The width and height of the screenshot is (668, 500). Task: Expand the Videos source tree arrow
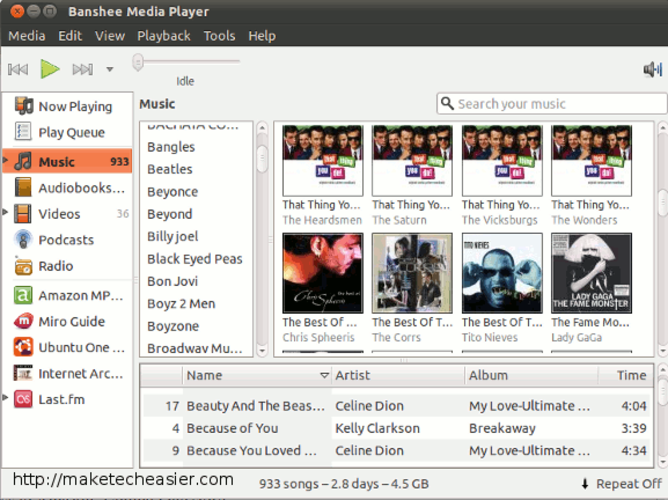pyautogui.click(x=5, y=212)
